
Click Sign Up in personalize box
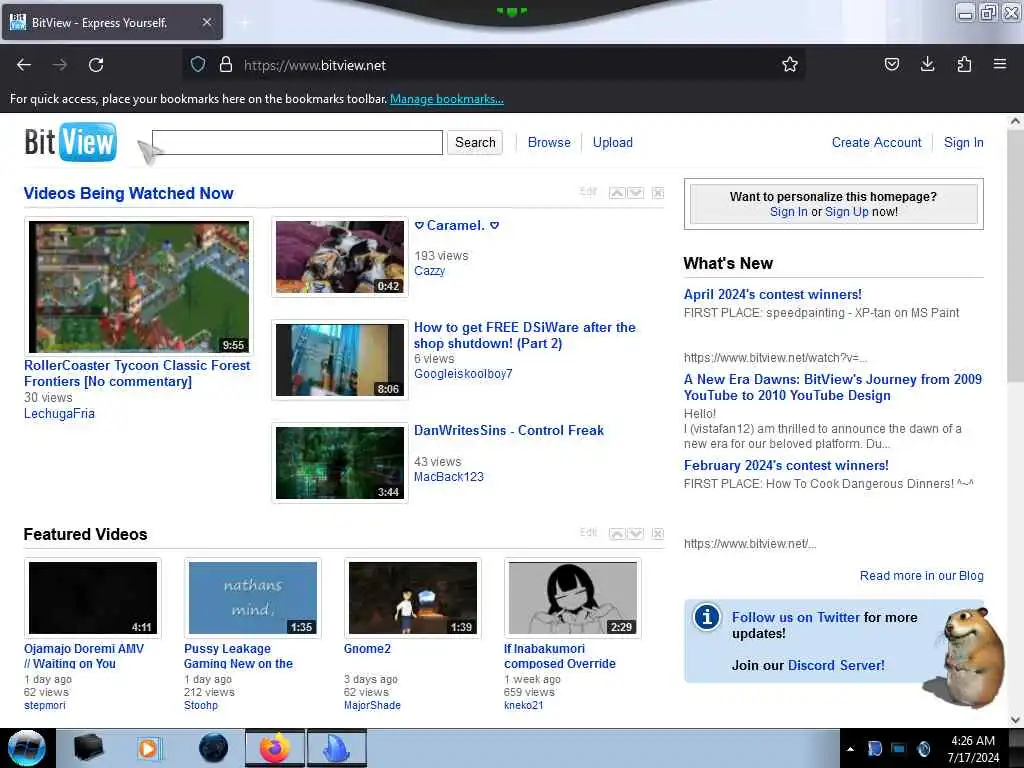[846, 212]
